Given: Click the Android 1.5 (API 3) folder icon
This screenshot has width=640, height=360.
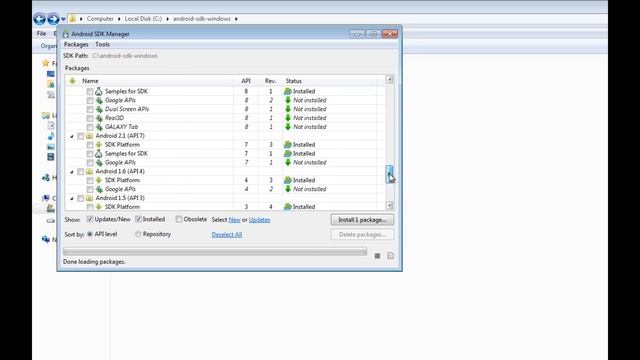Looking at the screenshot, I should 89,198.
